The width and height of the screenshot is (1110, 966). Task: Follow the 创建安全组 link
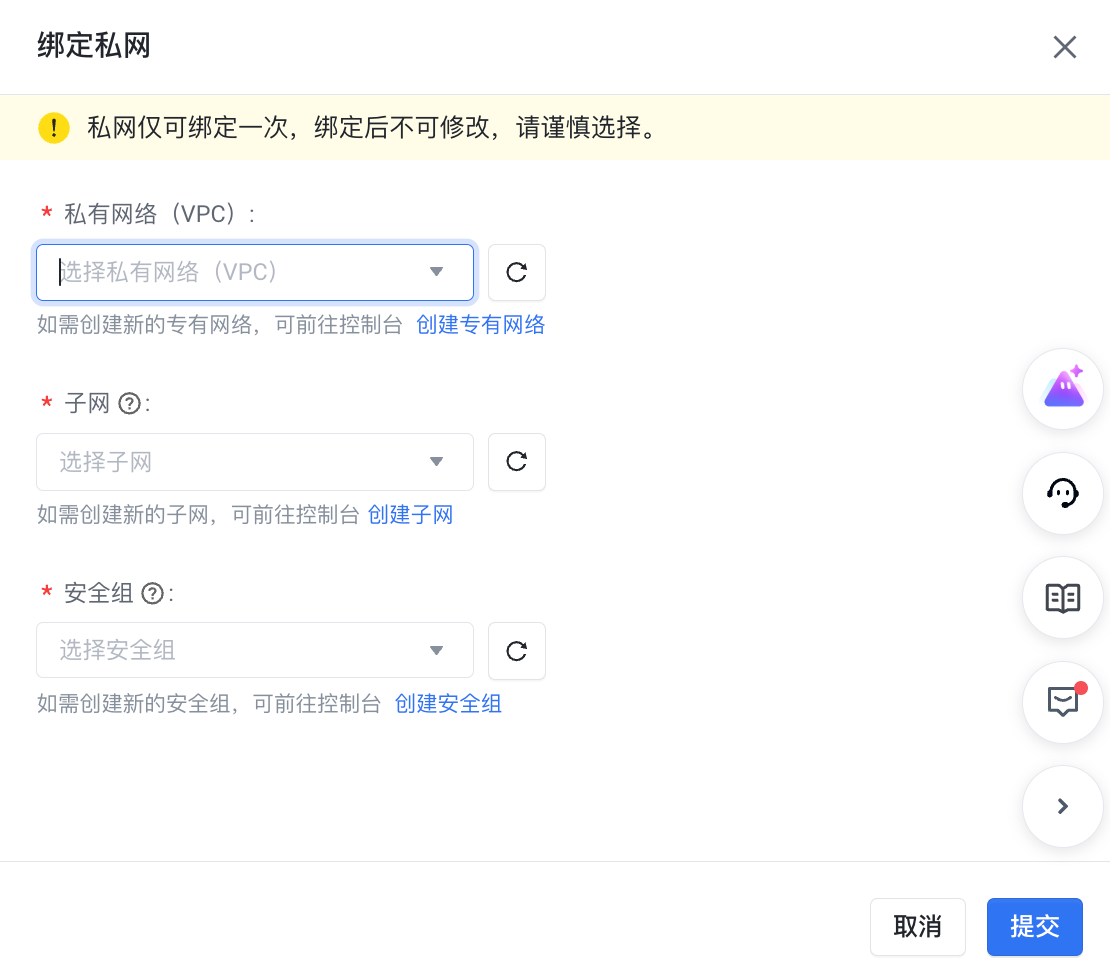tap(448, 703)
